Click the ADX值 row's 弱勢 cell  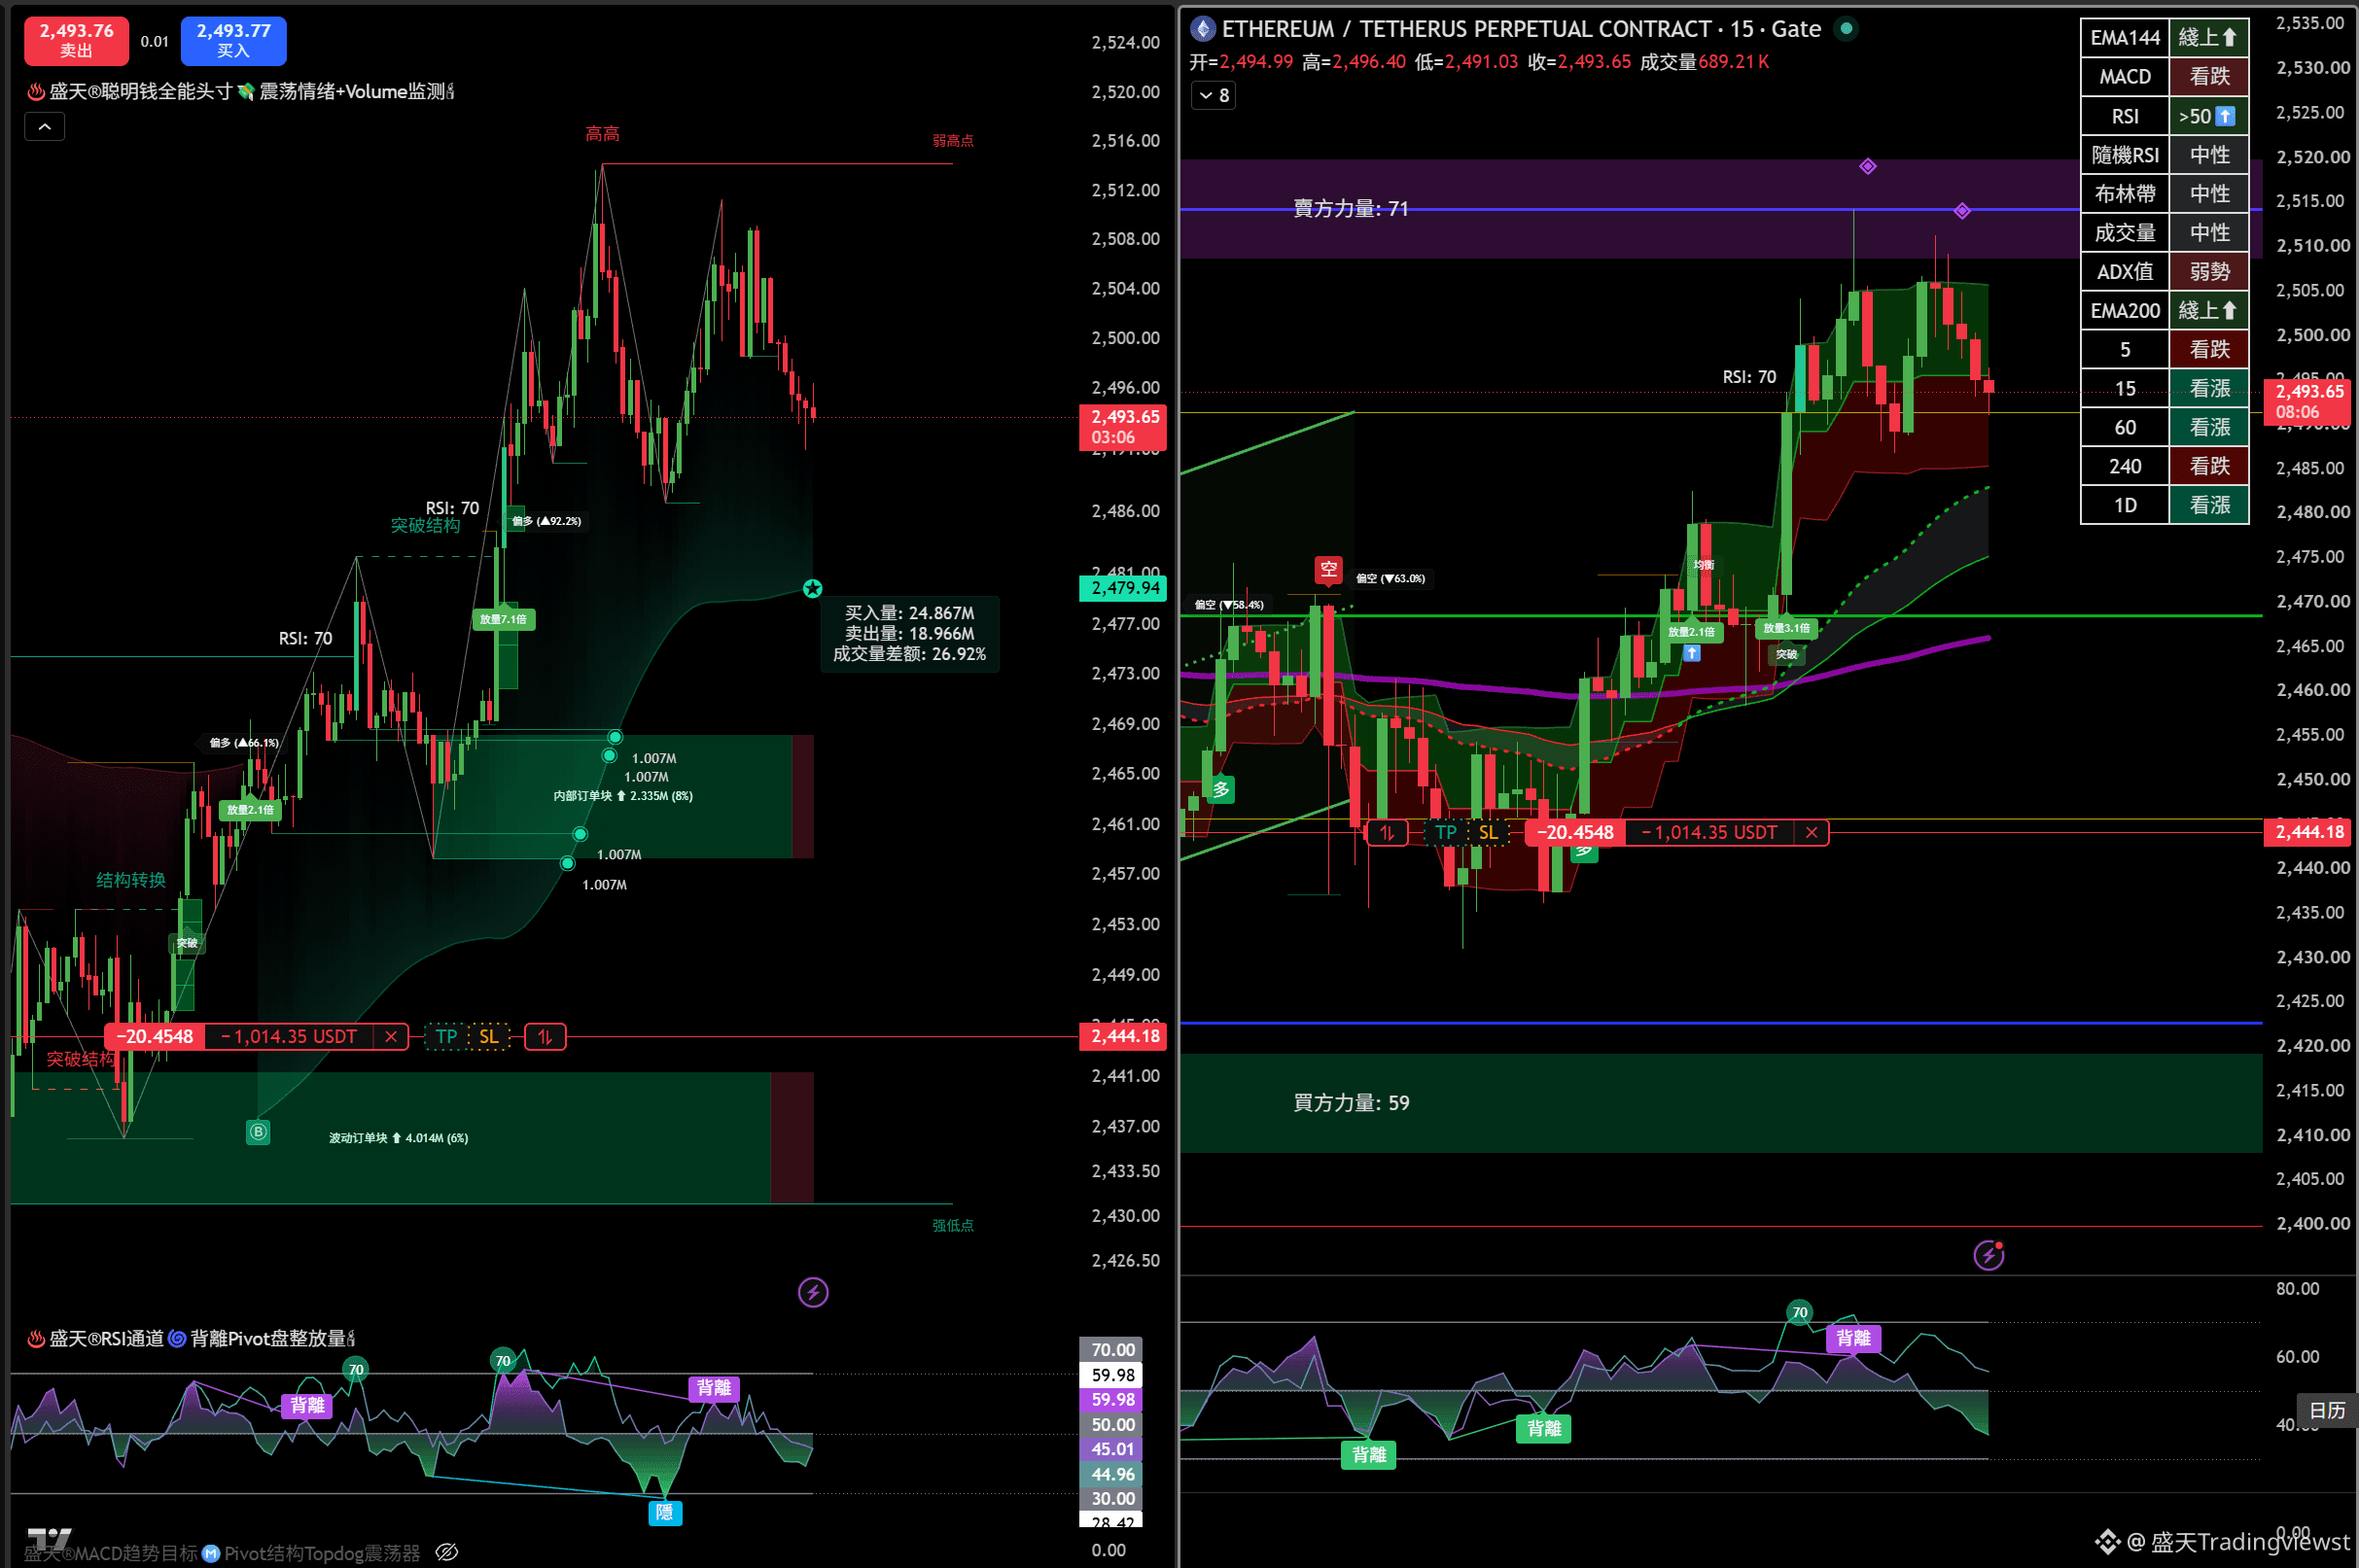click(2209, 272)
